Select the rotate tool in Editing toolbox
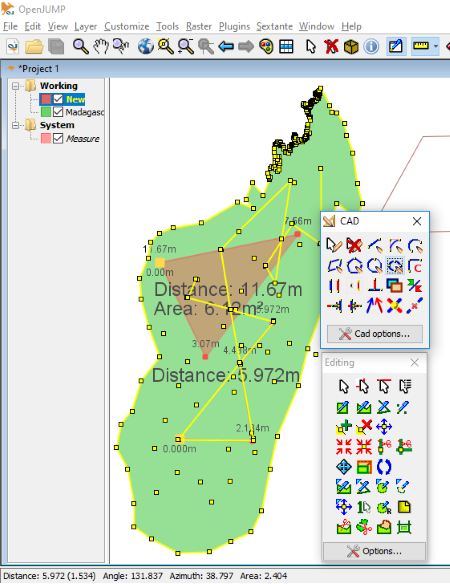This screenshot has height=584, width=450. [x=384, y=467]
